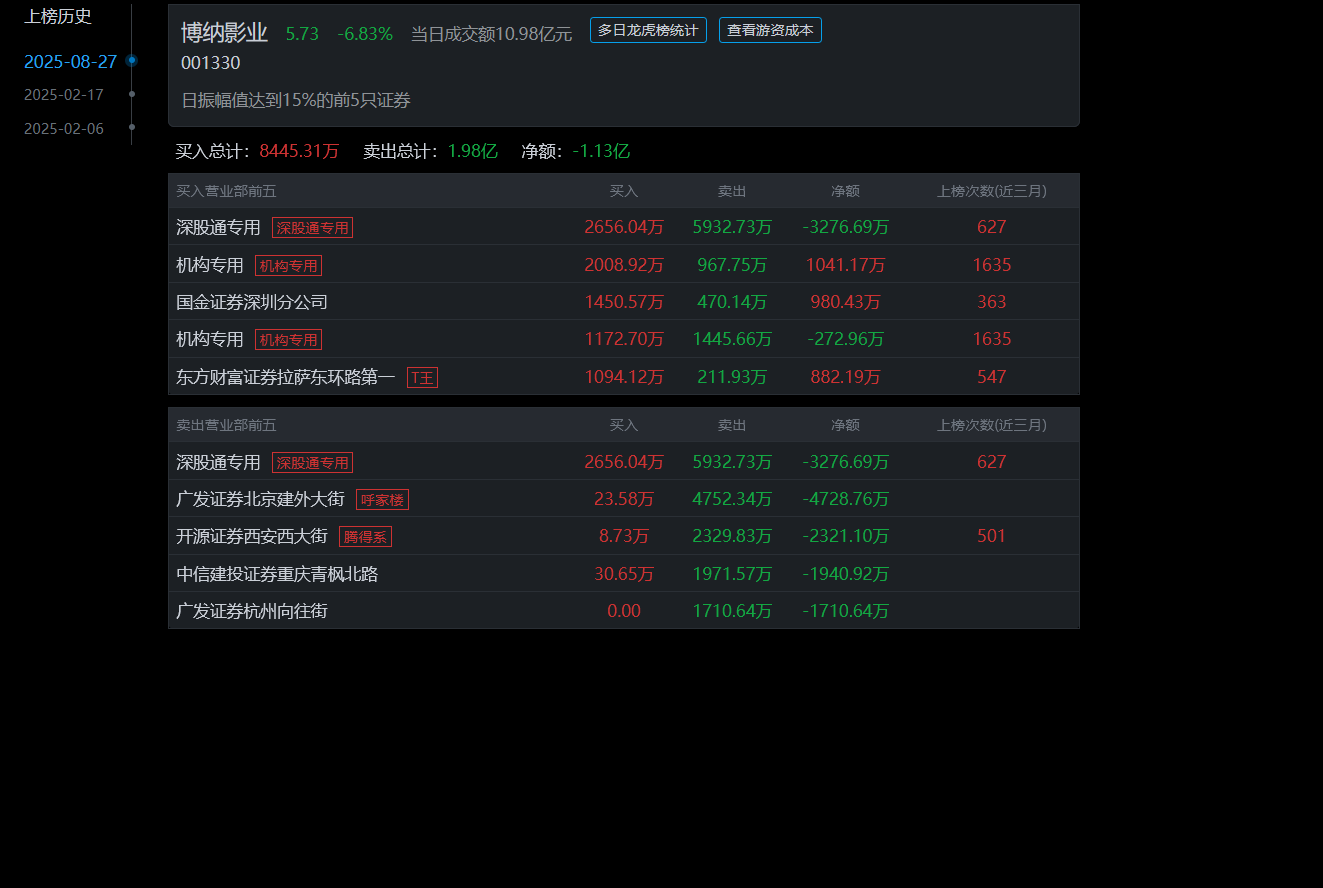Image resolution: width=1323 pixels, height=888 pixels.
Task: Click 2008.92万 buy value
Action: pyautogui.click(x=624, y=265)
